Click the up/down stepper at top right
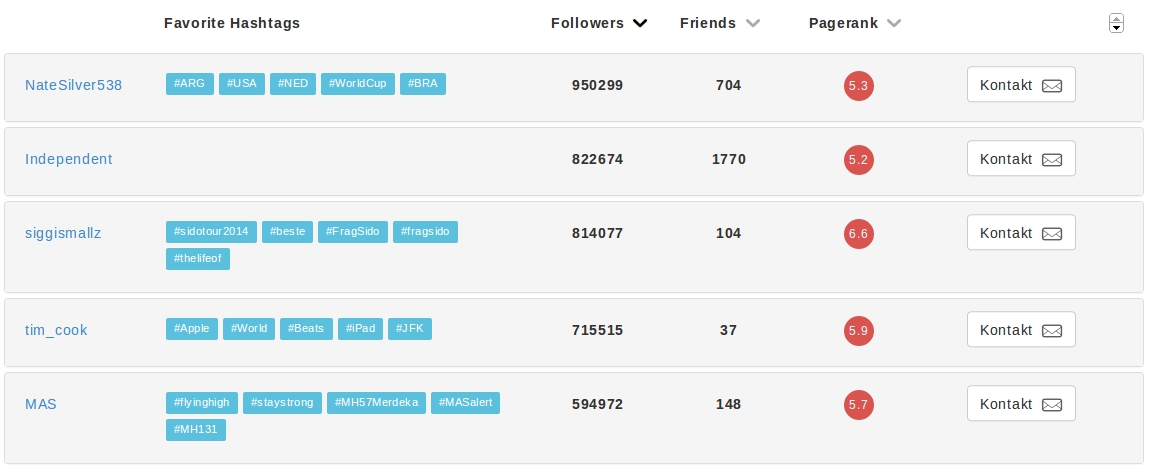The height and width of the screenshot is (465, 1150). coord(1117,23)
